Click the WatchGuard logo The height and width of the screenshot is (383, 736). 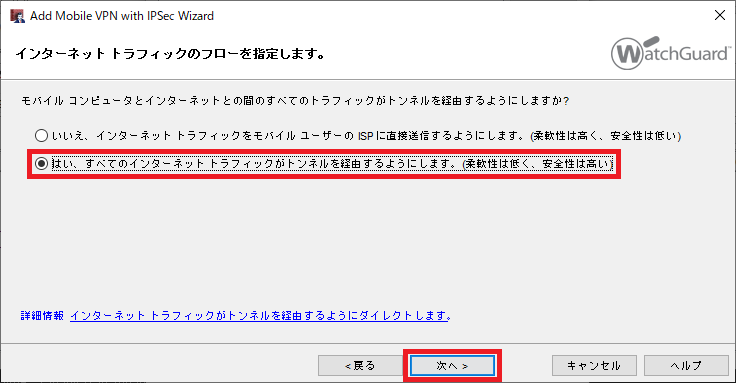pyautogui.click(x=671, y=53)
